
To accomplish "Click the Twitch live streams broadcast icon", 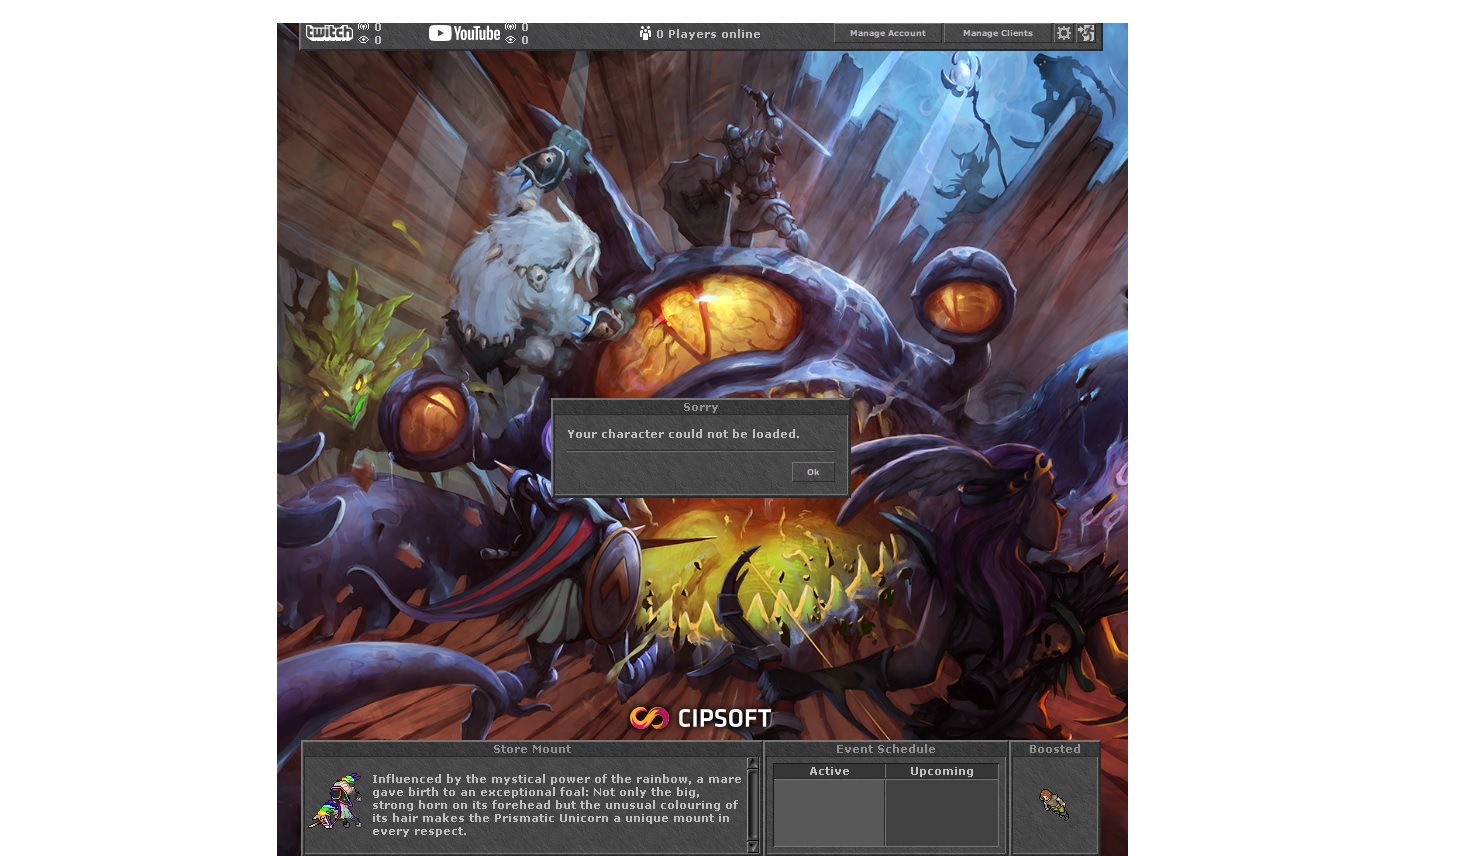I will click(364, 27).
